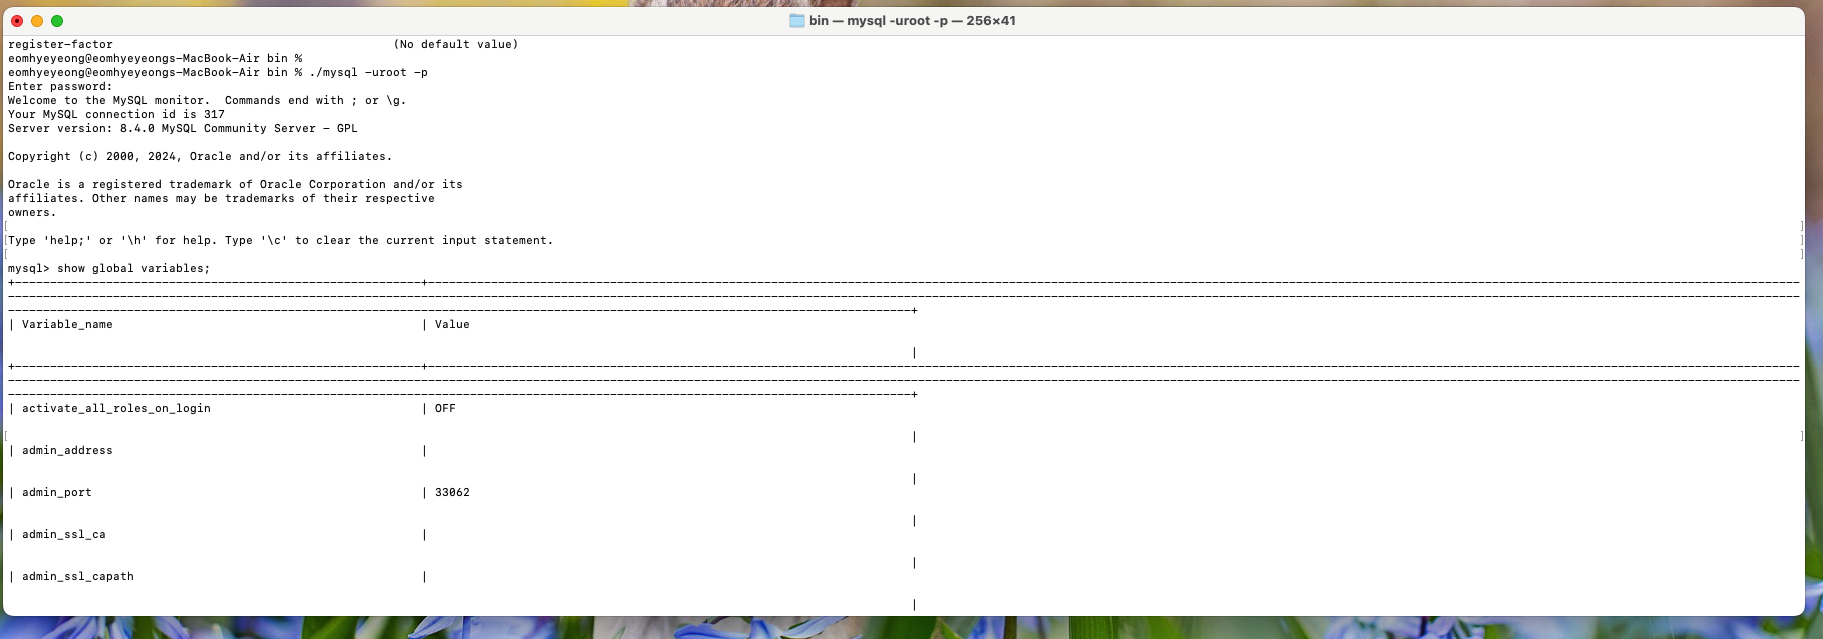The image size is (1823, 639).
Task: Click the 'Server version: 8.4.0' line
Action: pos(183,129)
